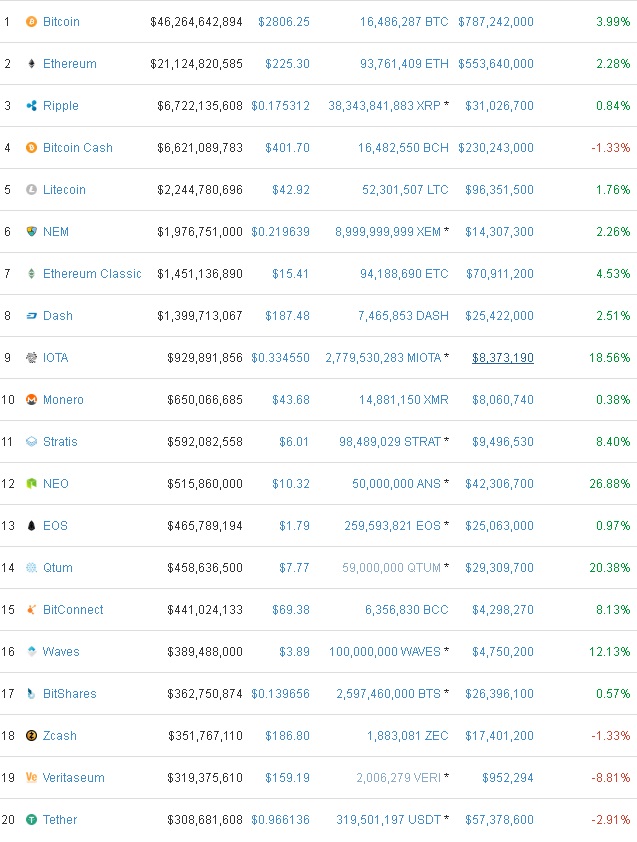Open the Veritaseum name link
Screen dimensions: 637x842
click(x=74, y=778)
